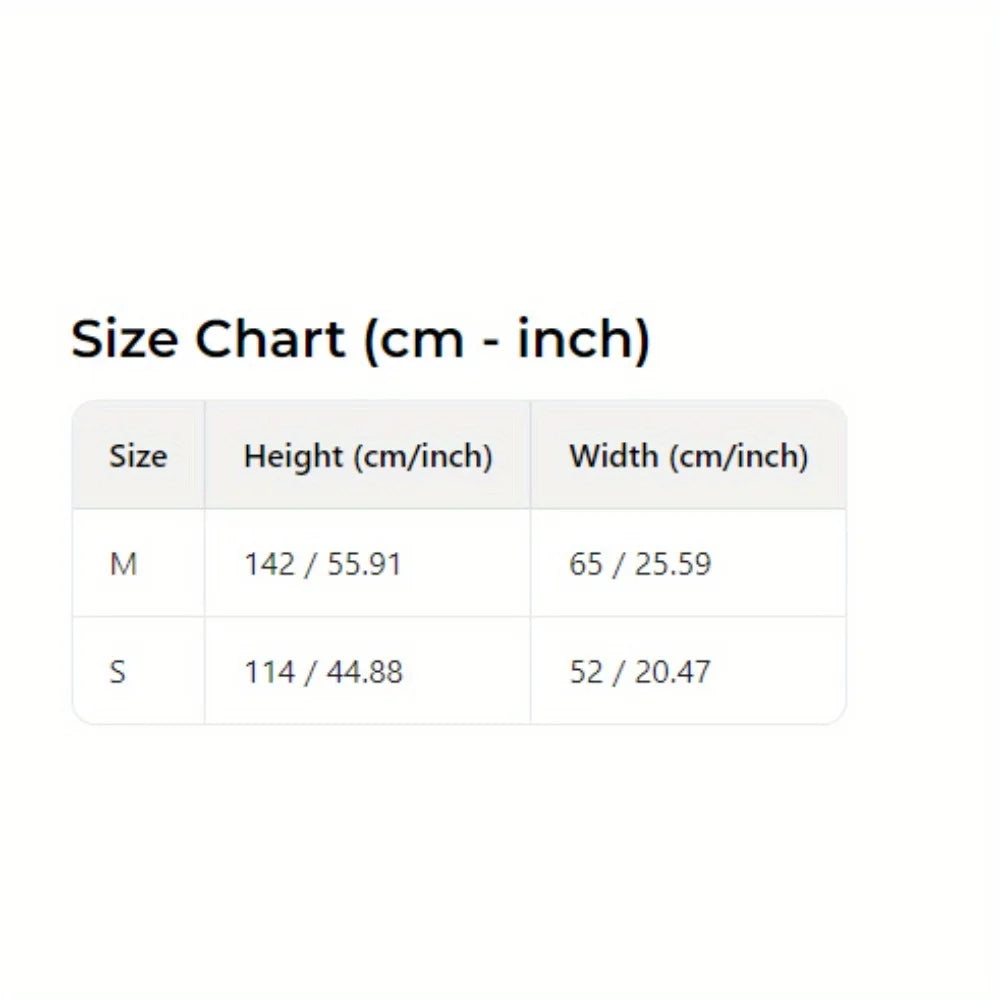Click the word "Width" in the header
Viewport: 1000px width, 1000px height.
click(614, 456)
